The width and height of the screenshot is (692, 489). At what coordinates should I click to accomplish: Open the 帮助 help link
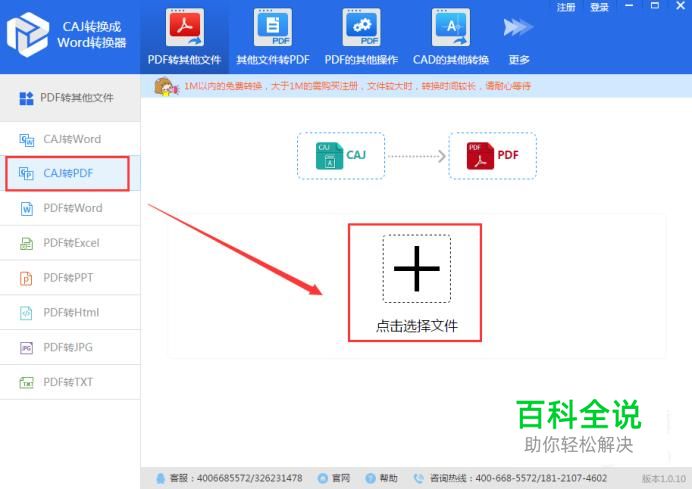tap(388, 478)
